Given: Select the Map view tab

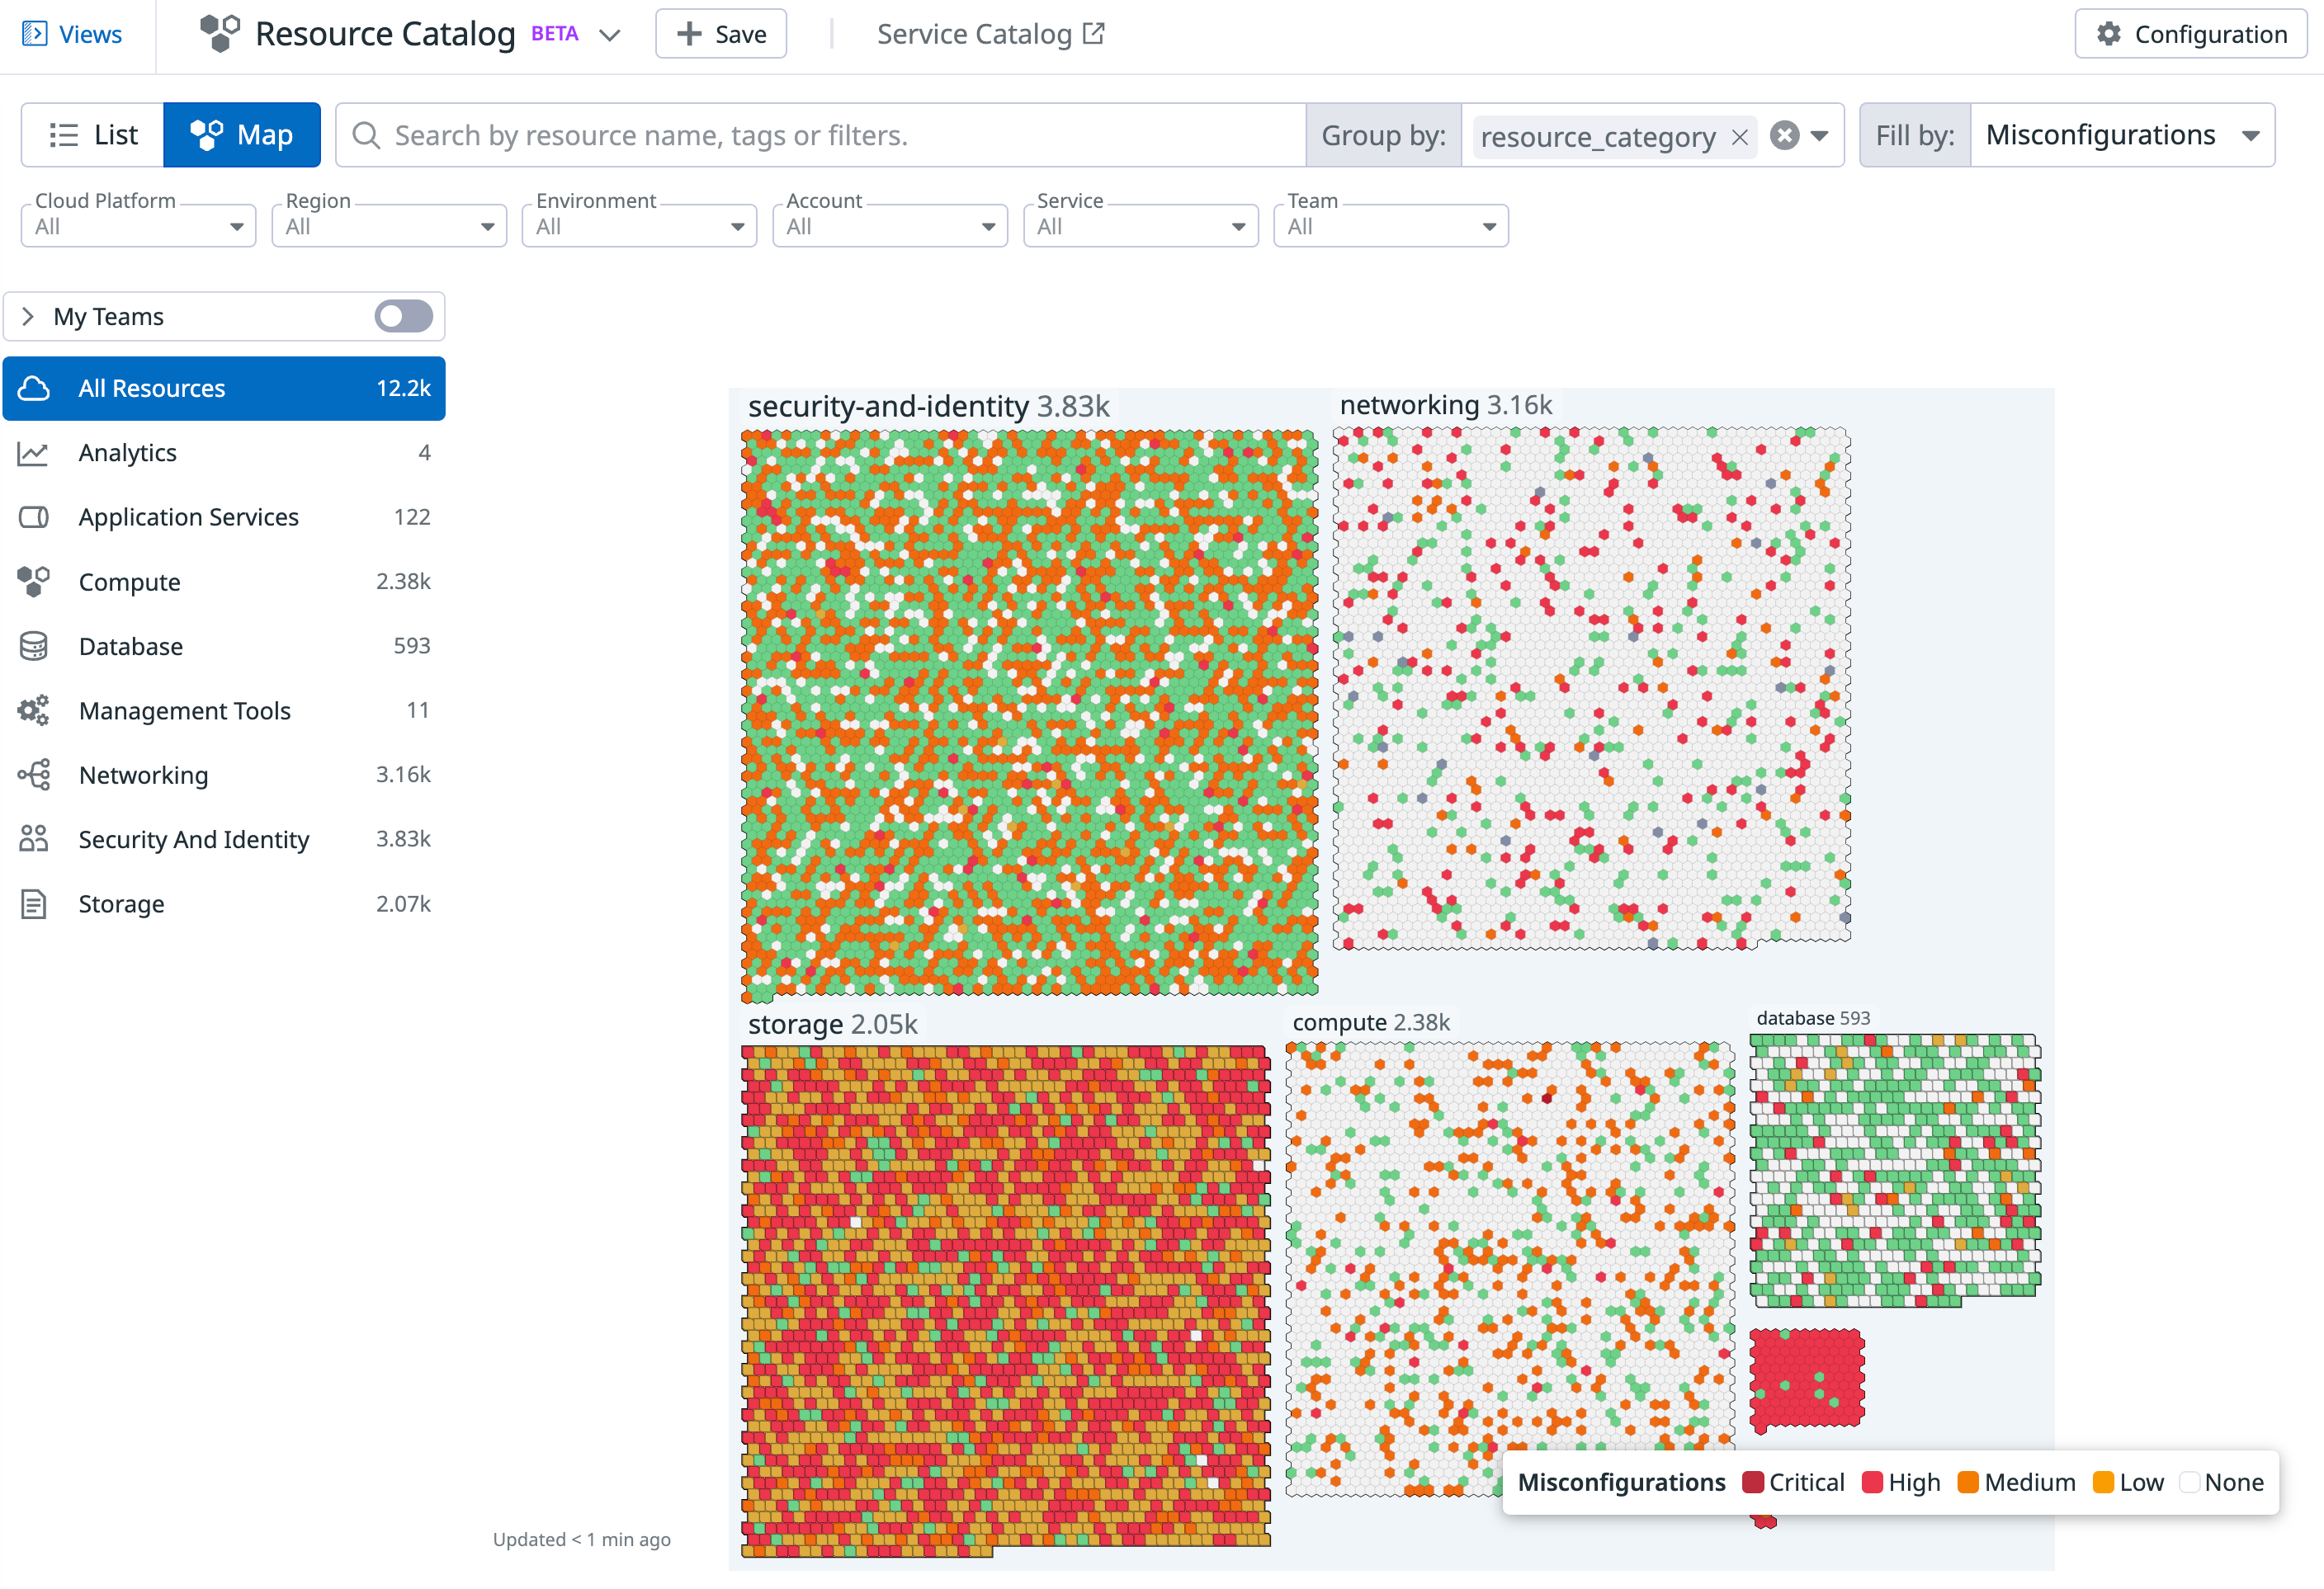Looking at the screenshot, I should tap(242, 135).
